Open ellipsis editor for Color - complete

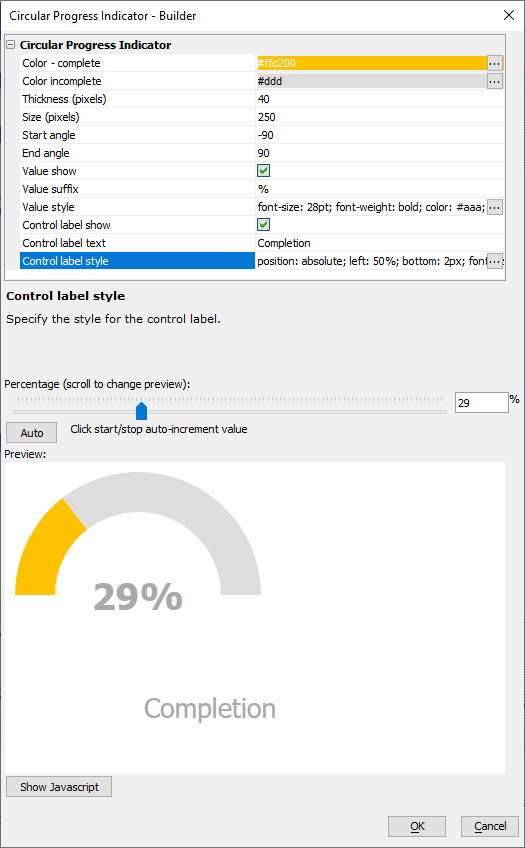[x=495, y=63]
